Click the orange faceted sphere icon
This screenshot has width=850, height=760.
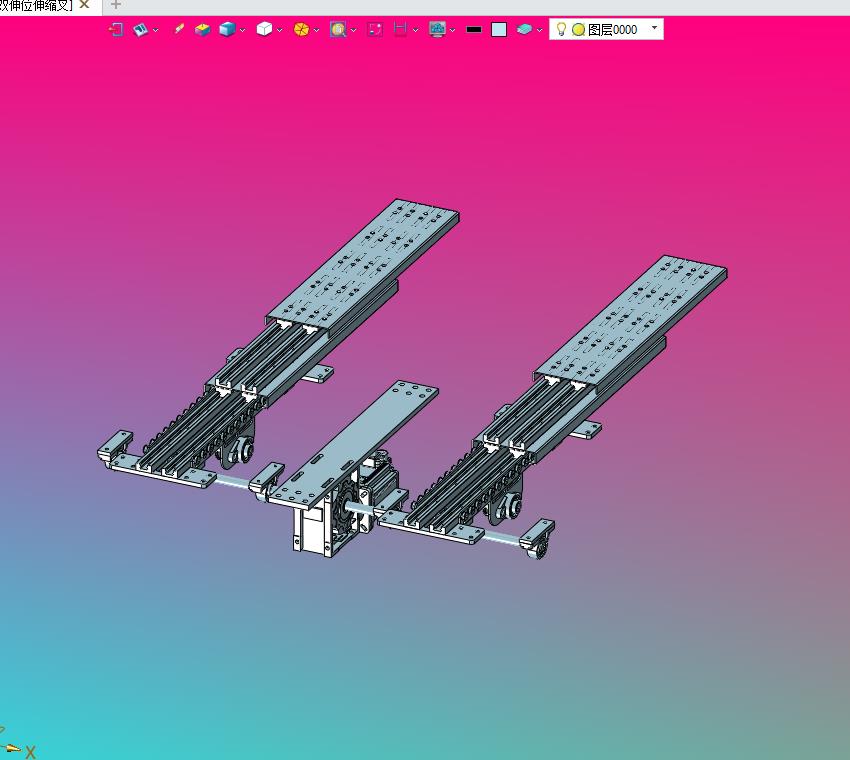(301, 29)
